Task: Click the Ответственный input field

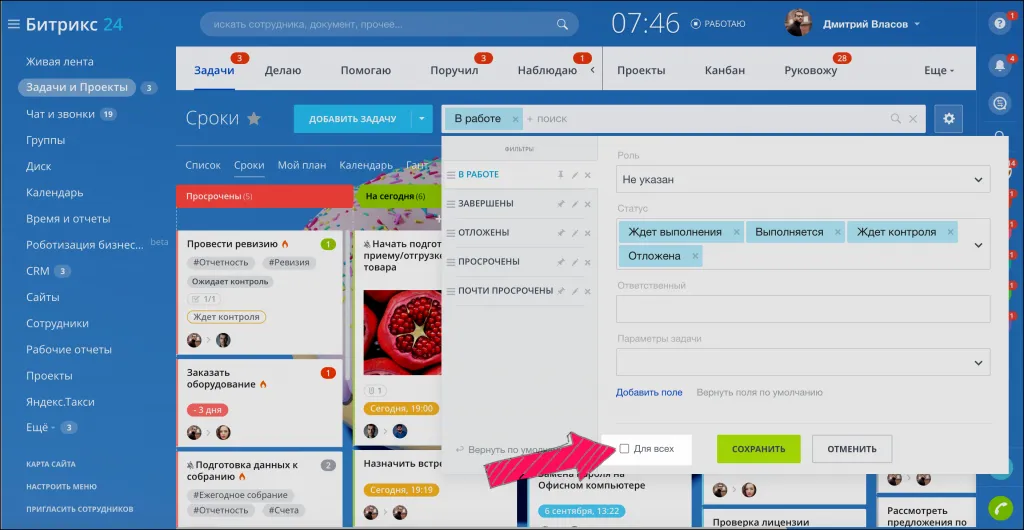Action: coord(803,309)
